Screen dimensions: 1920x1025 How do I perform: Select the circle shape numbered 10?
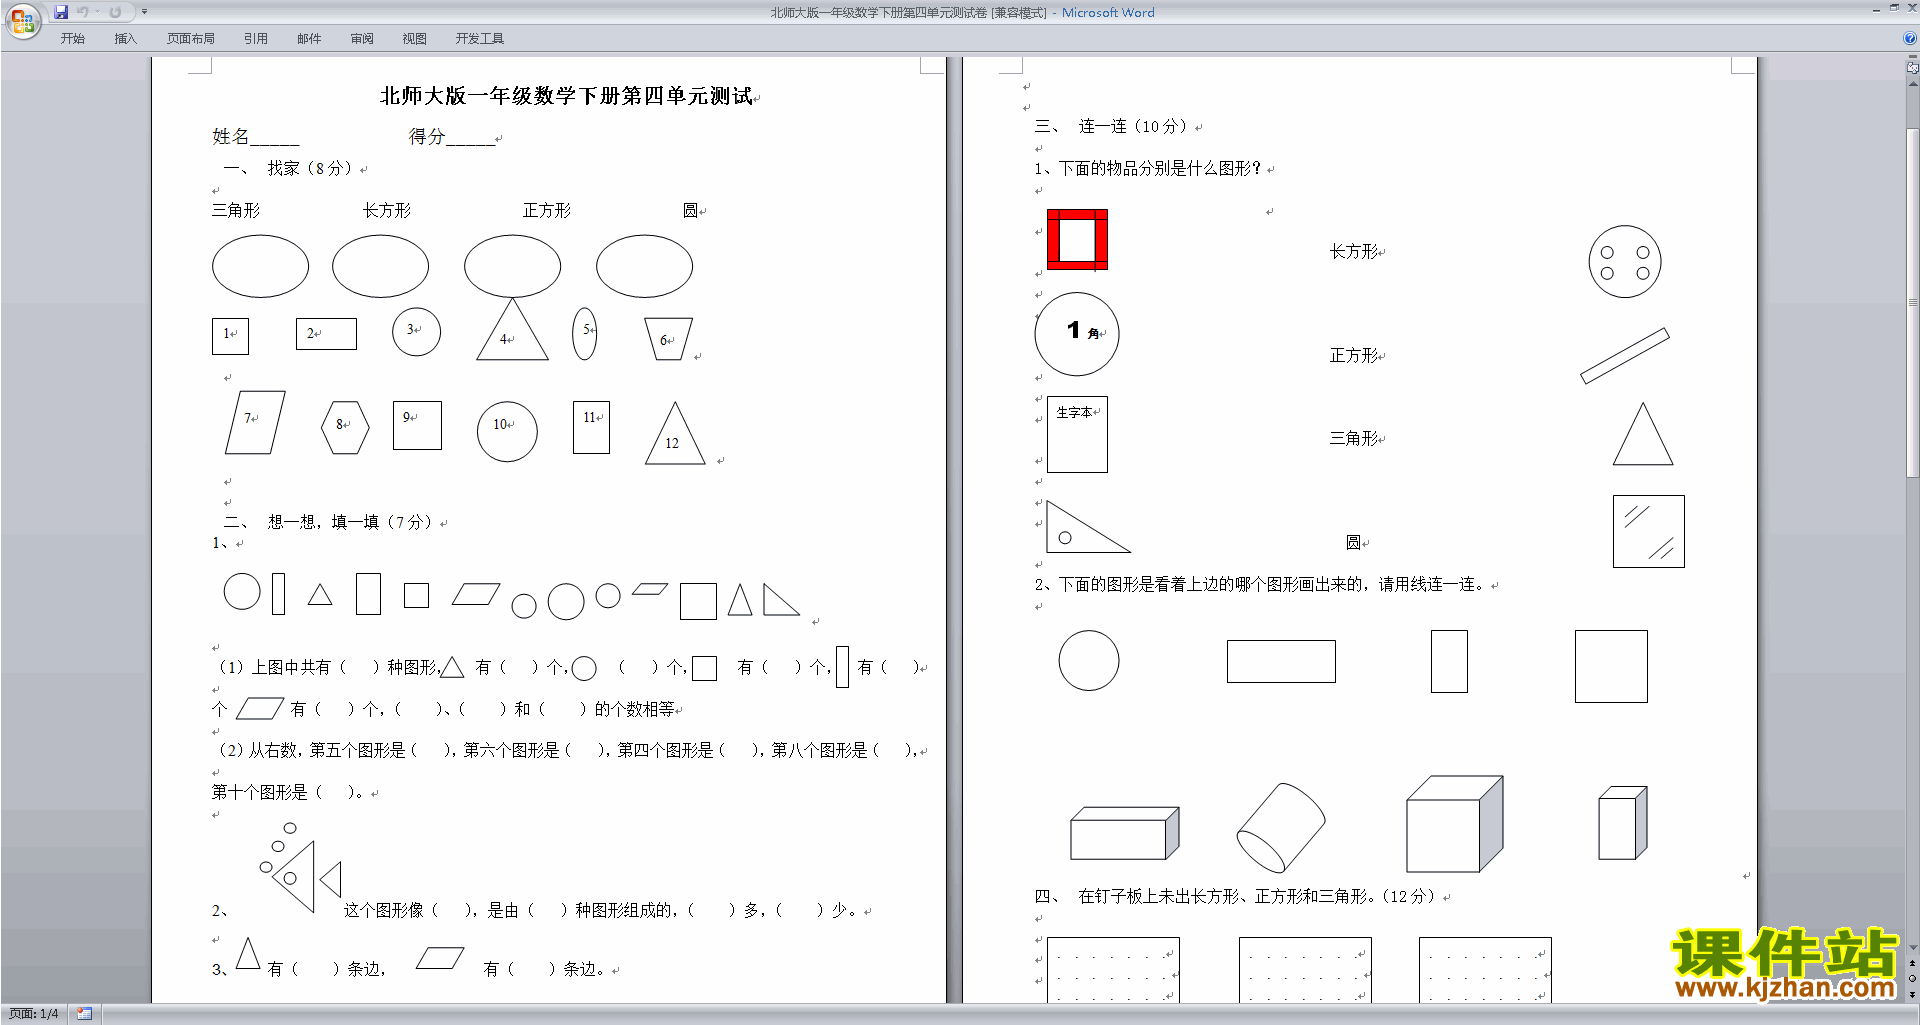point(507,432)
